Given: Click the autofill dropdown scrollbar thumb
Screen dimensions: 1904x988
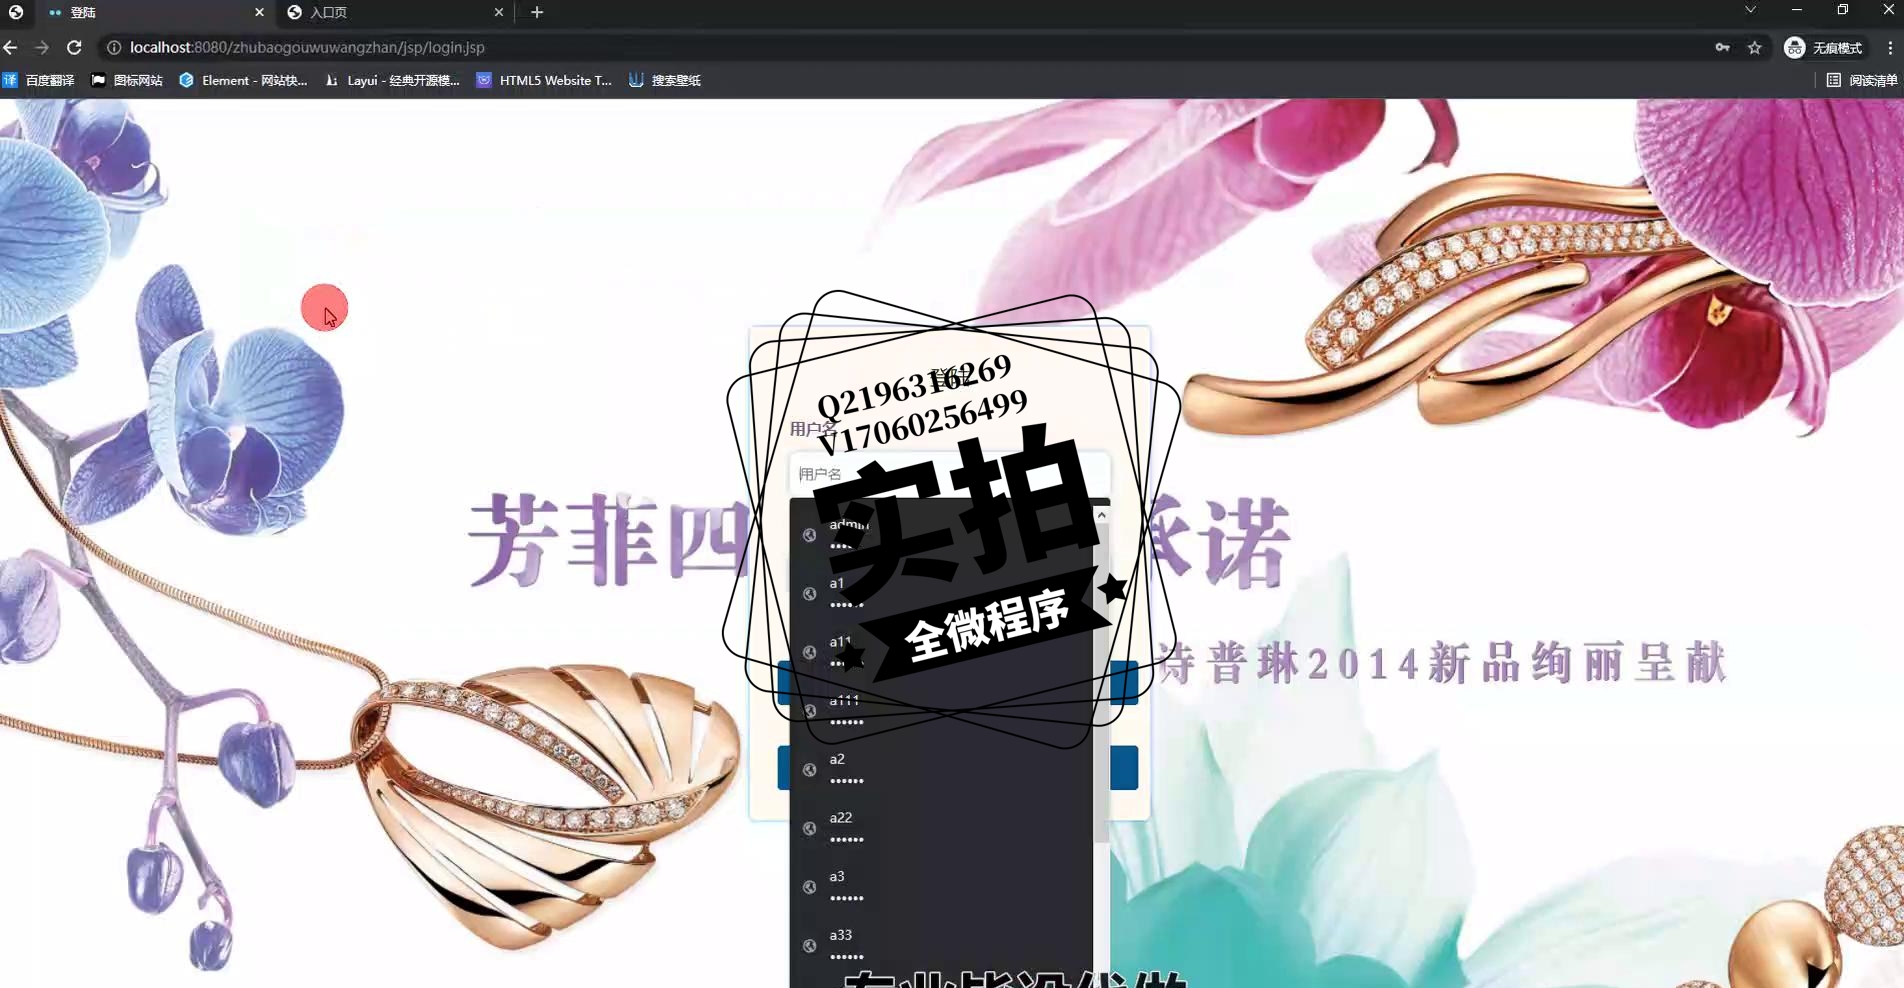Looking at the screenshot, I should tap(1101, 685).
